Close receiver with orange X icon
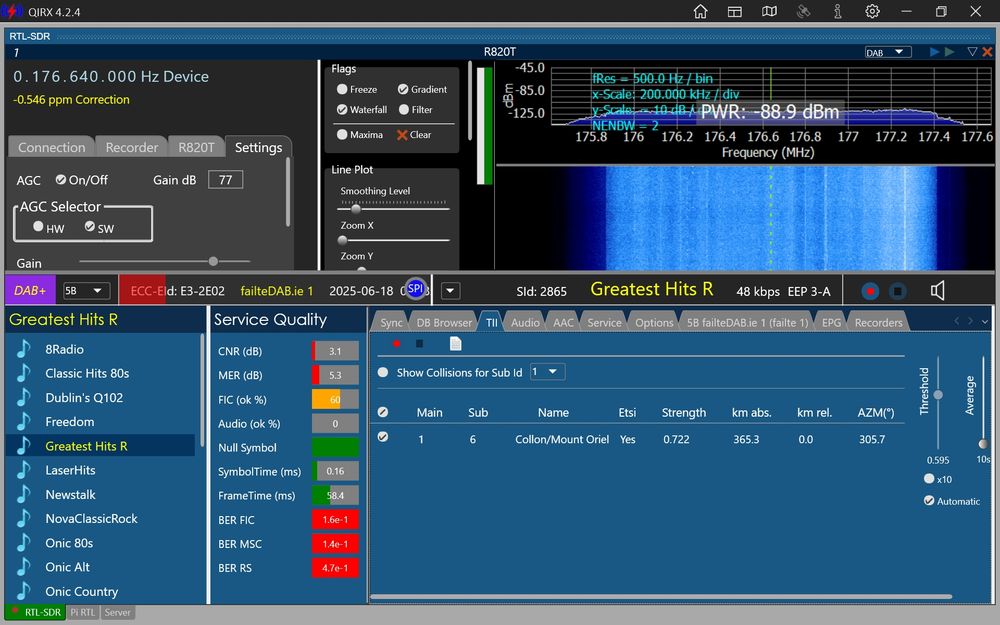 click(x=987, y=52)
